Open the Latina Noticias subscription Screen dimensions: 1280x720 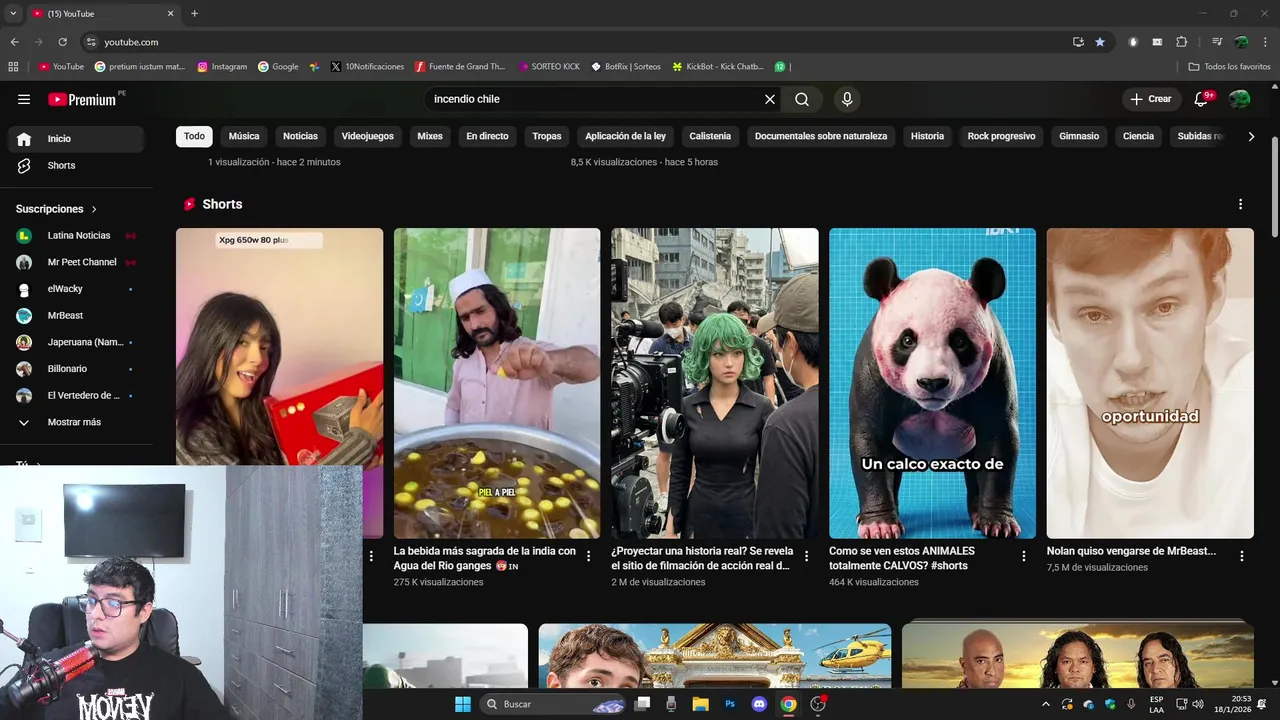76,235
